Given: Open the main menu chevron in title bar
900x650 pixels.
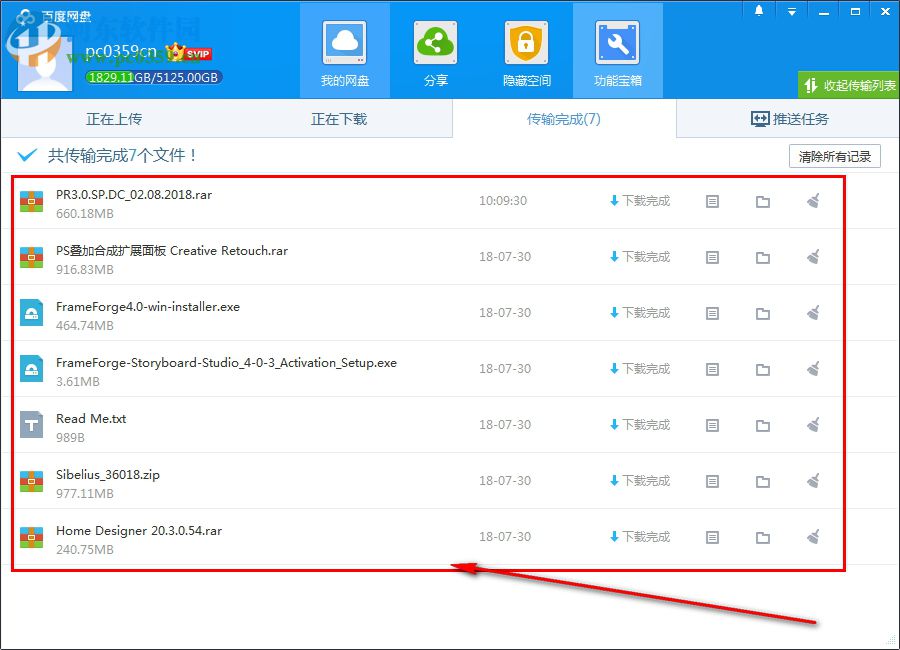Looking at the screenshot, I should [x=791, y=10].
